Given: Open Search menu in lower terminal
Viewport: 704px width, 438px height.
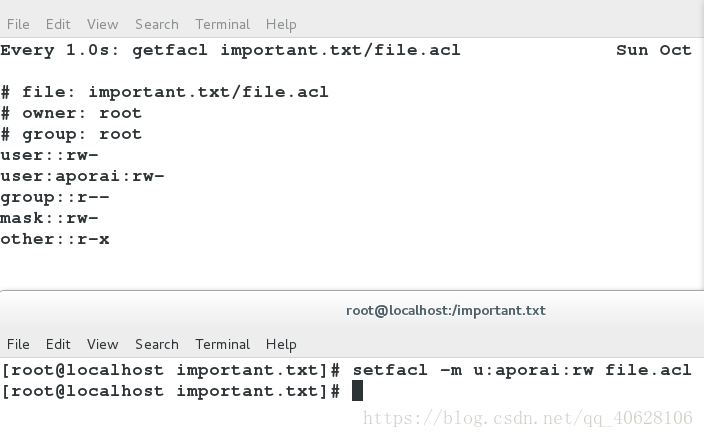Looking at the screenshot, I should [x=157, y=344].
